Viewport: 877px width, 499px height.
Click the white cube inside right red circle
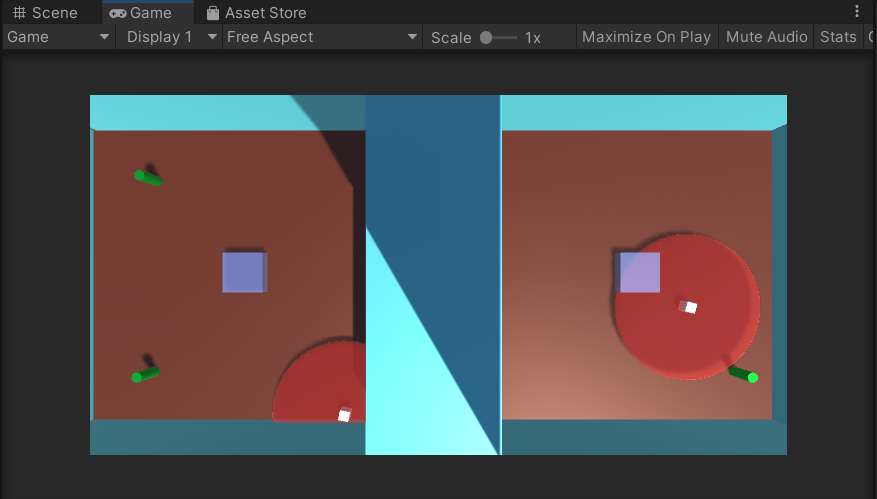689,307
